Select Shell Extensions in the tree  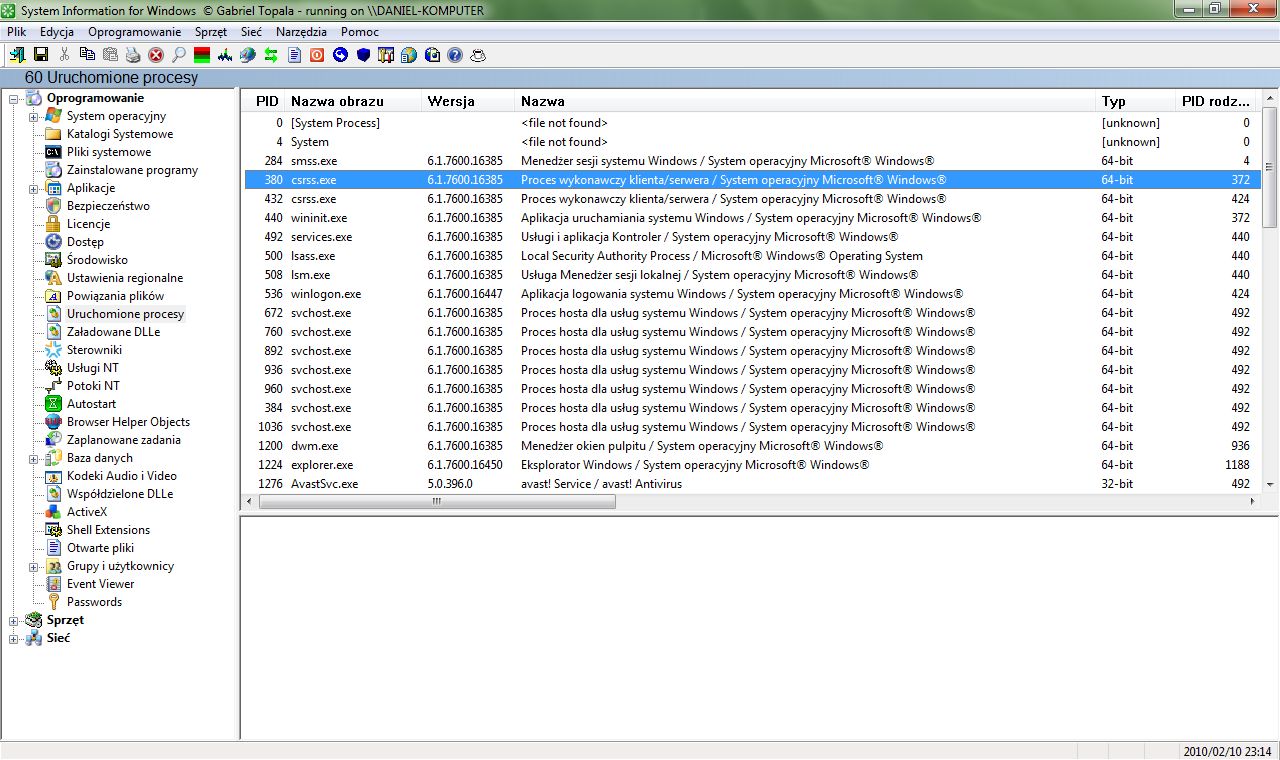[x=108, y=530]
